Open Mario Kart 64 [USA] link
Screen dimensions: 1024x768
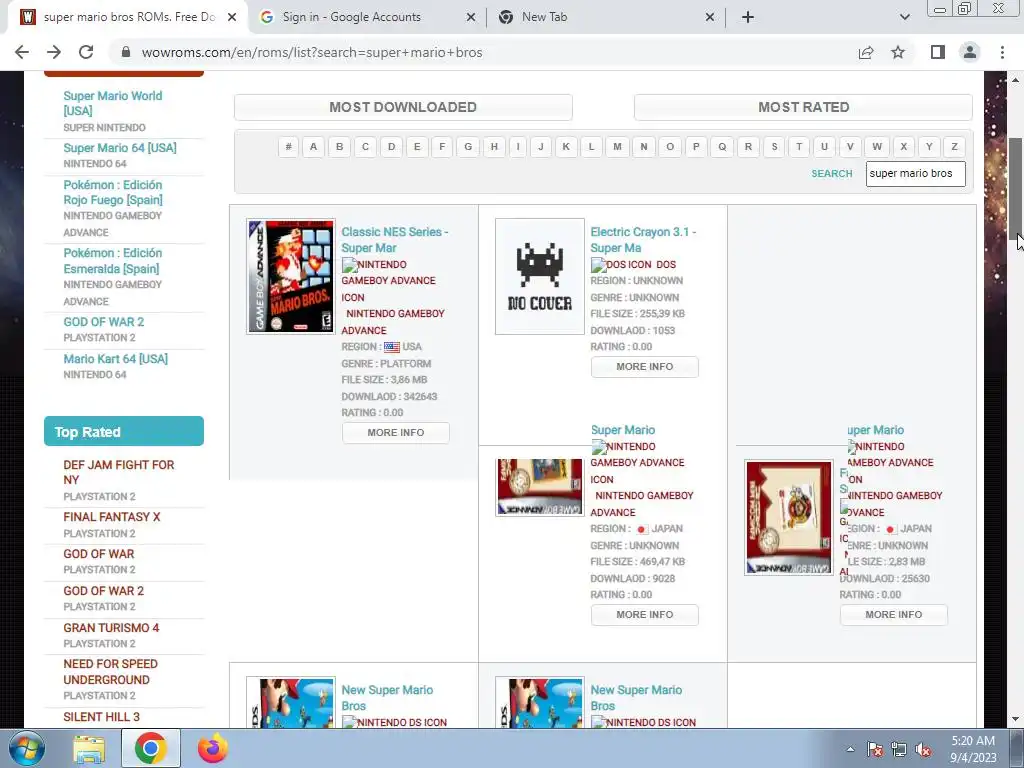pos(116,359)
